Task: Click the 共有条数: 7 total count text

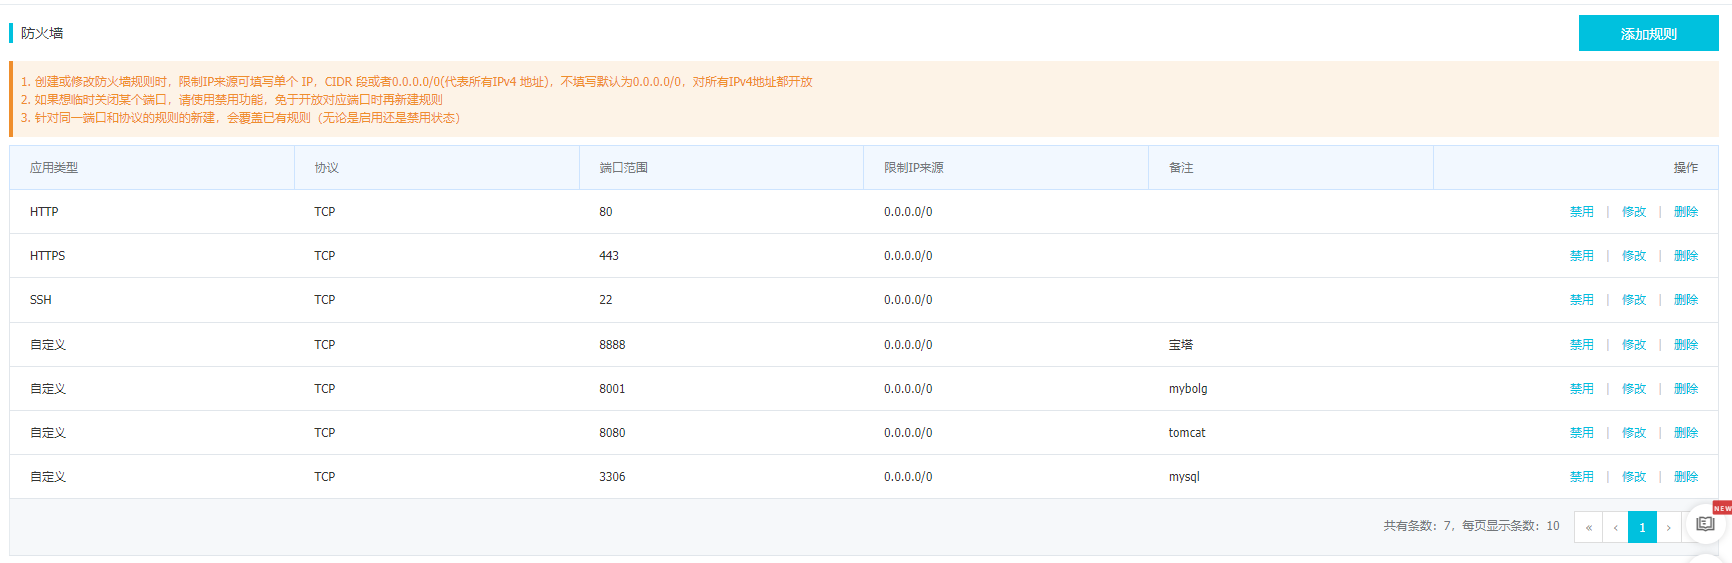Action: coord(1418,526)
